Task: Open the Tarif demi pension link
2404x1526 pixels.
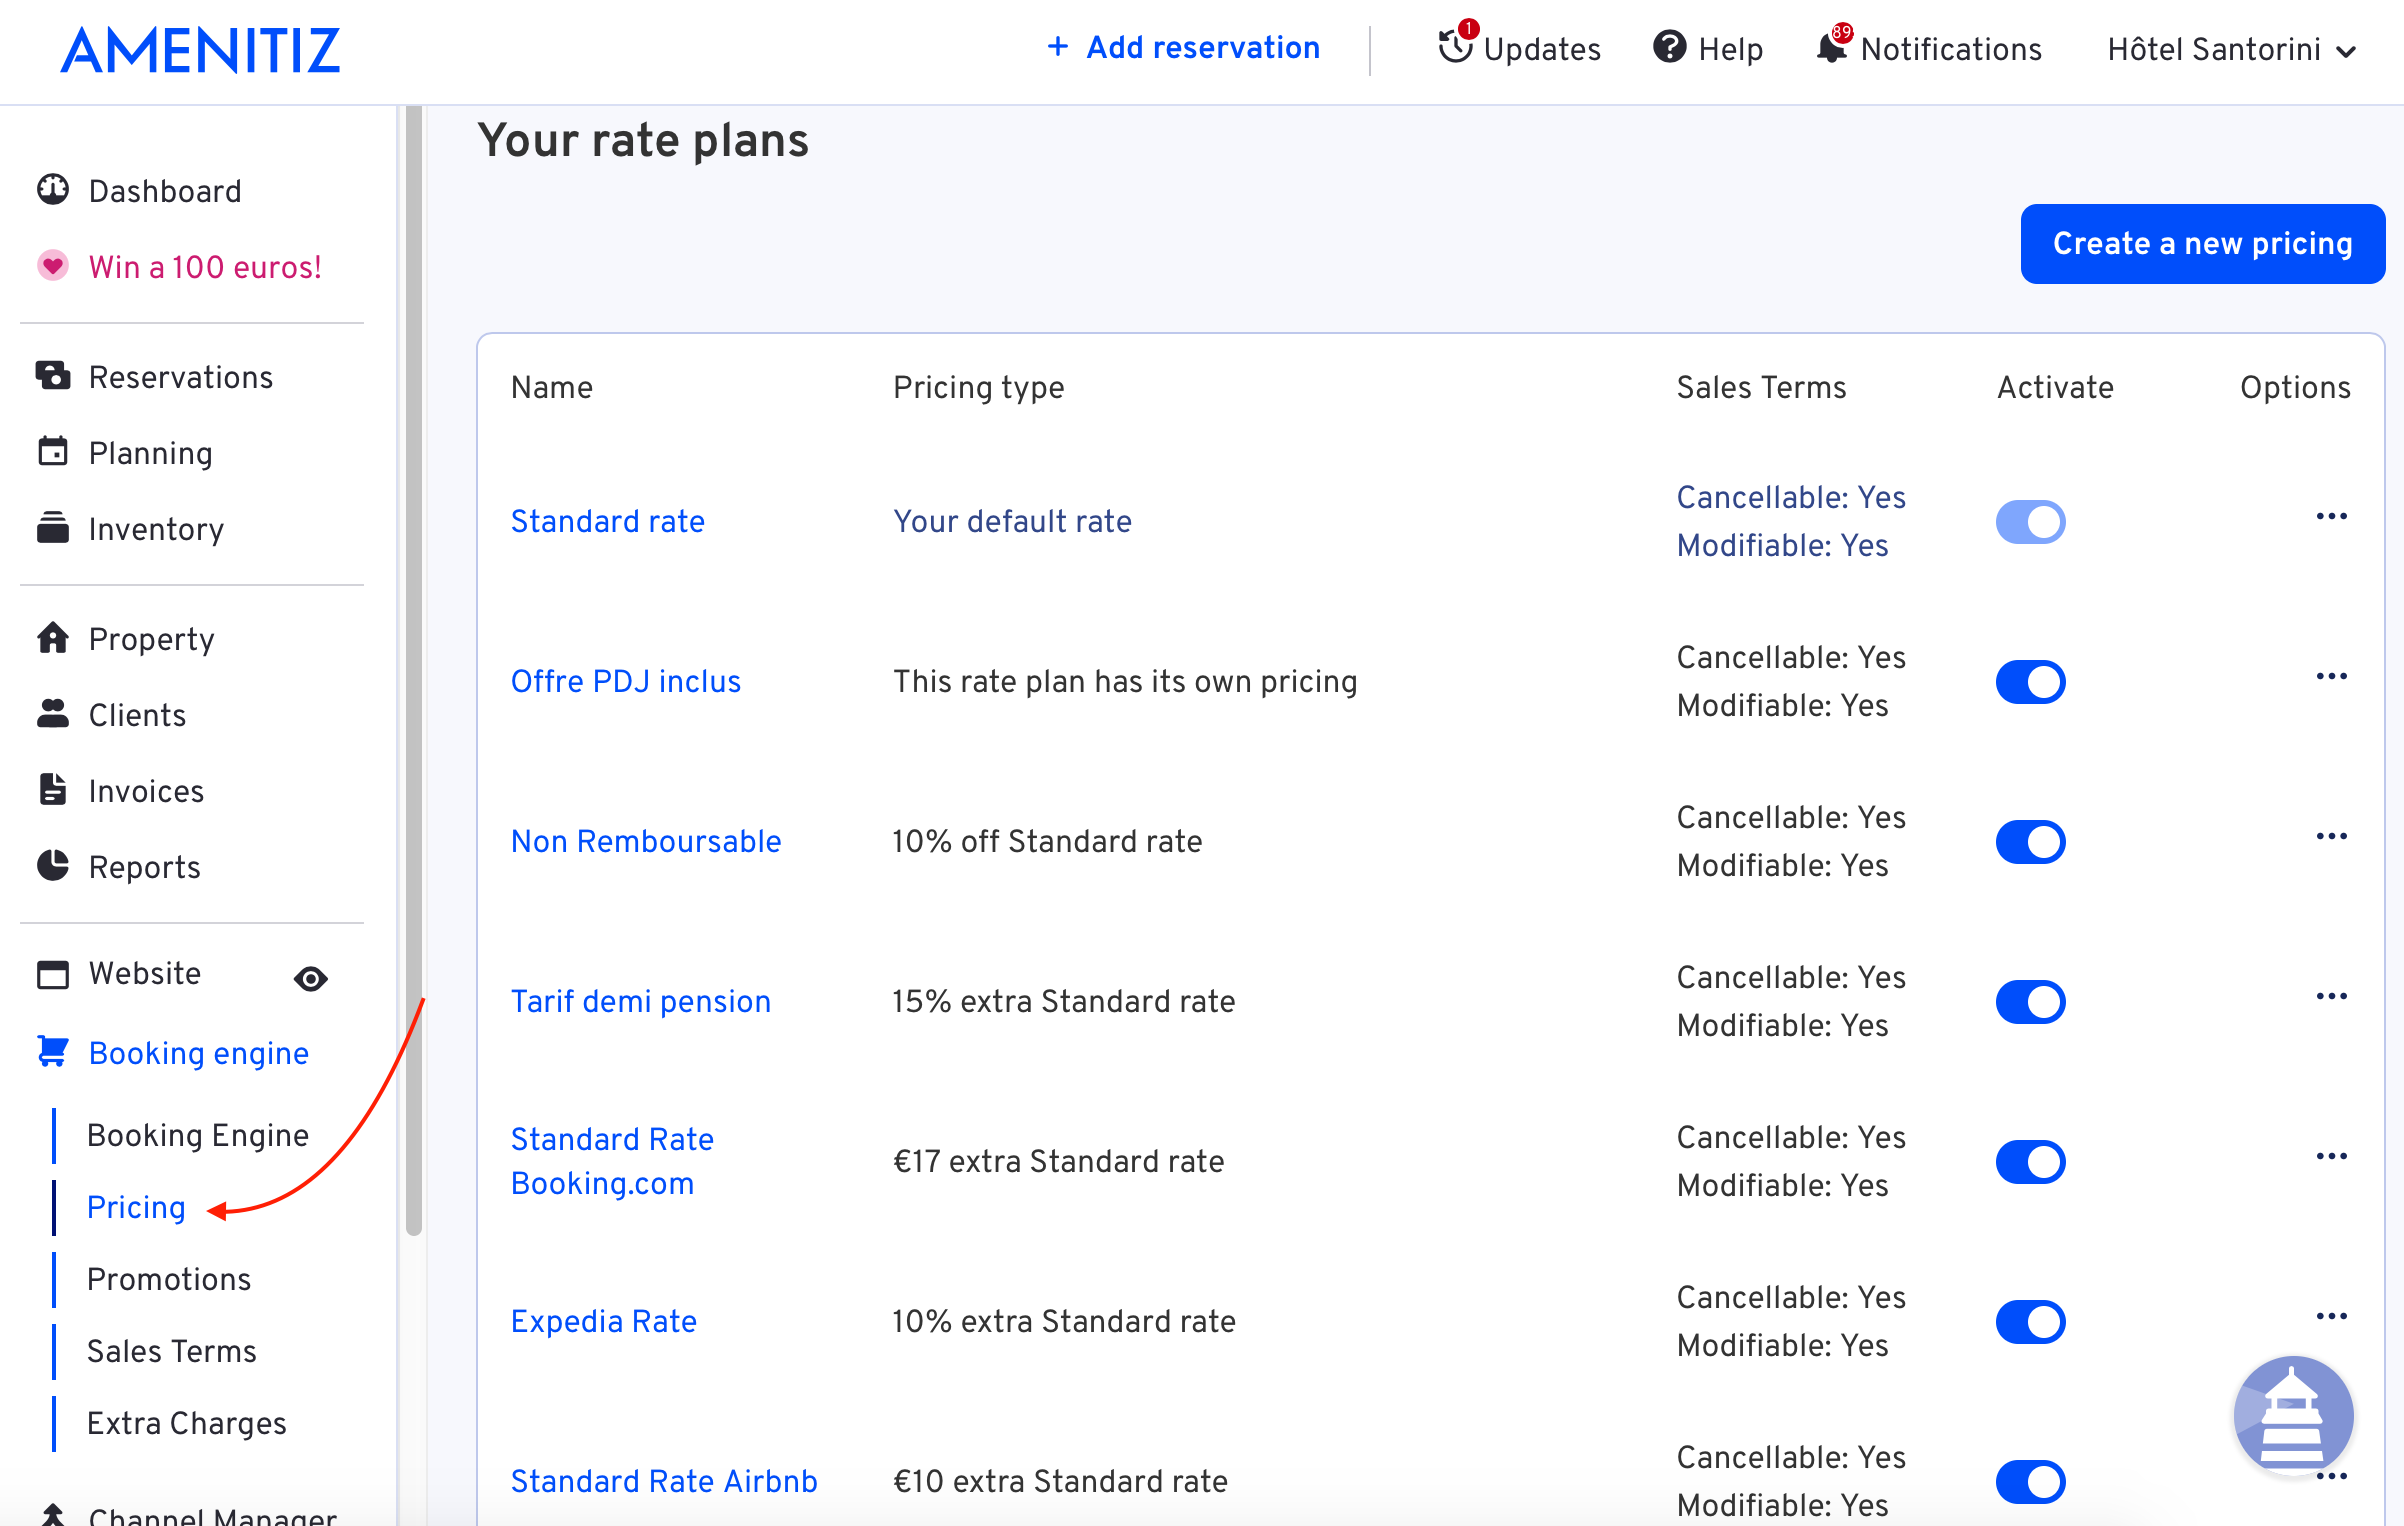Action: 641,1001
